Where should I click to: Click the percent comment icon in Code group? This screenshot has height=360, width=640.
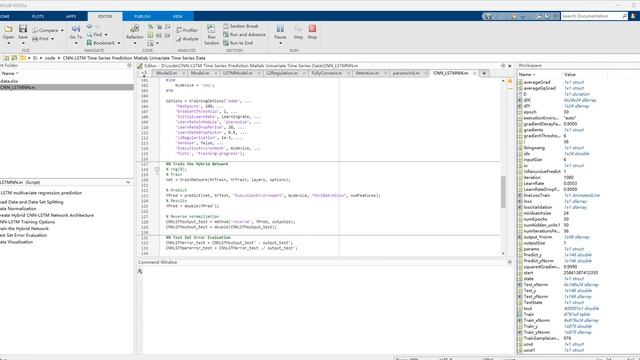coord(151,27)
